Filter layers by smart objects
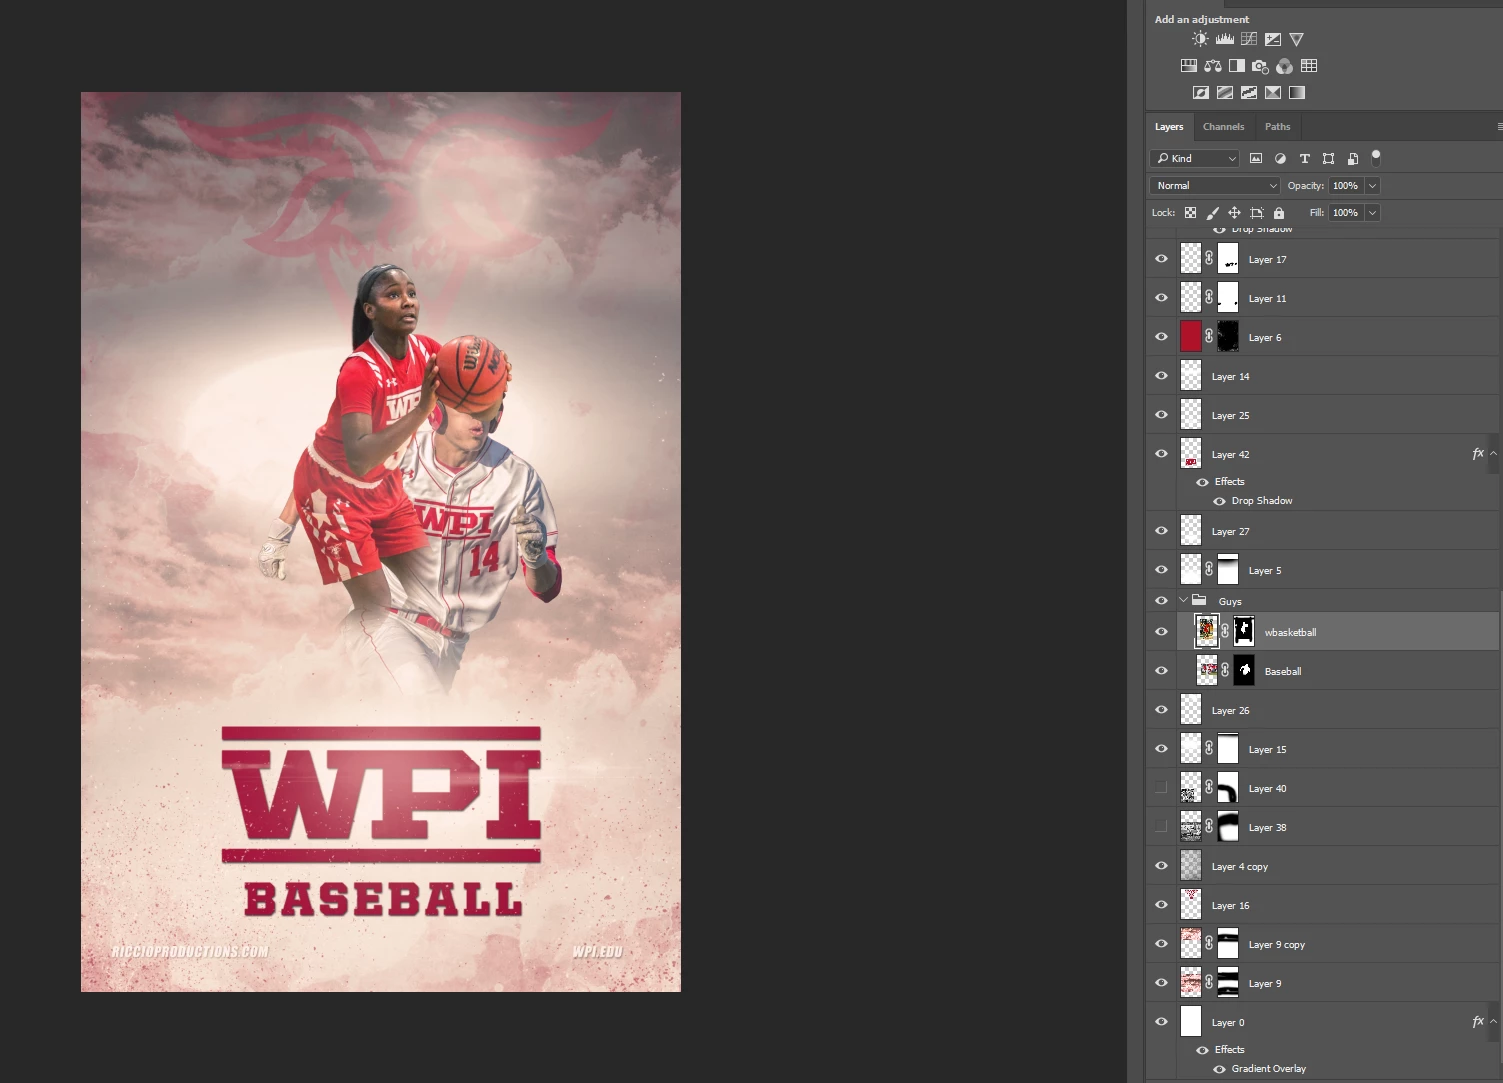Screen dimensions: 1503x1083 pos(1352,158)
